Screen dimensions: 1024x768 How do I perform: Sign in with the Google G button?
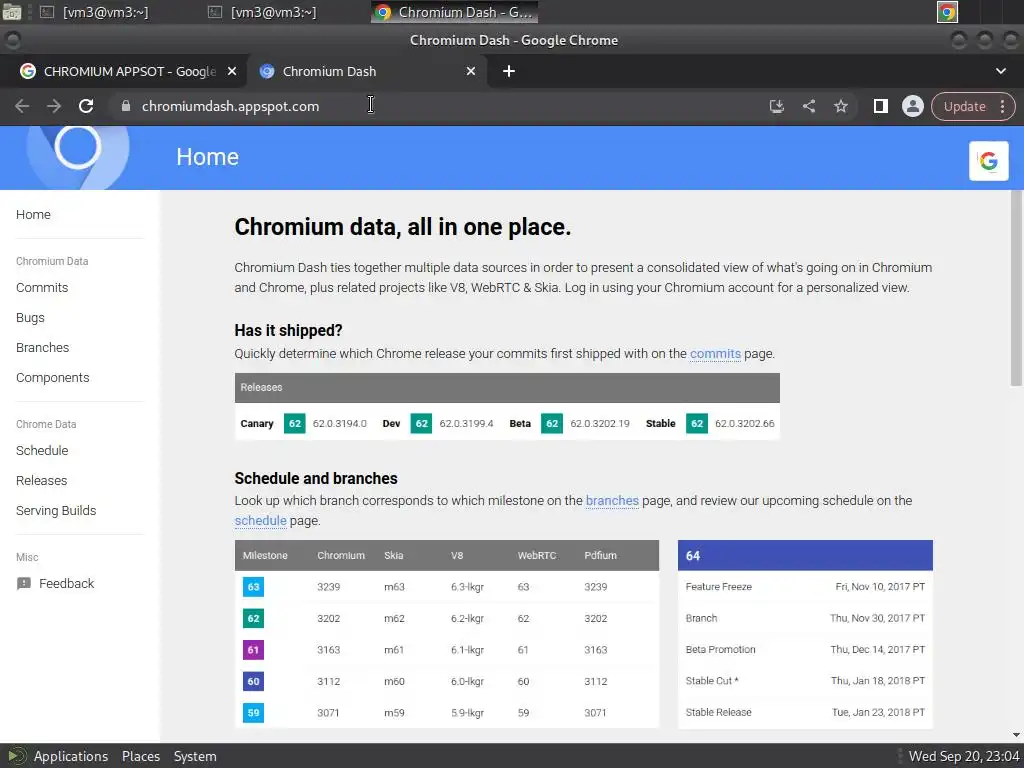[988, 161]
